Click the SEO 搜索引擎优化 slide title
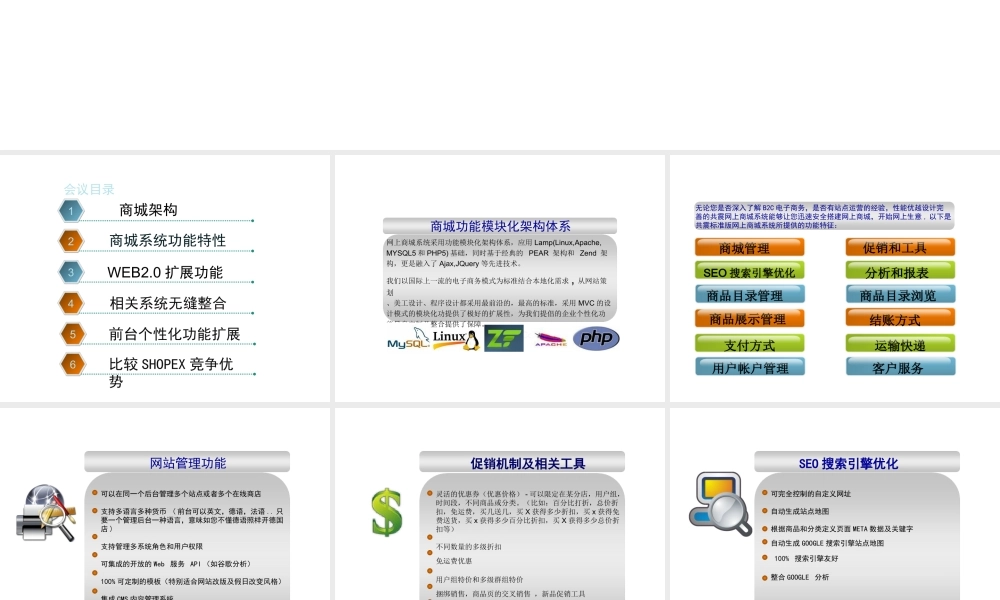 (x=848, y=464)
